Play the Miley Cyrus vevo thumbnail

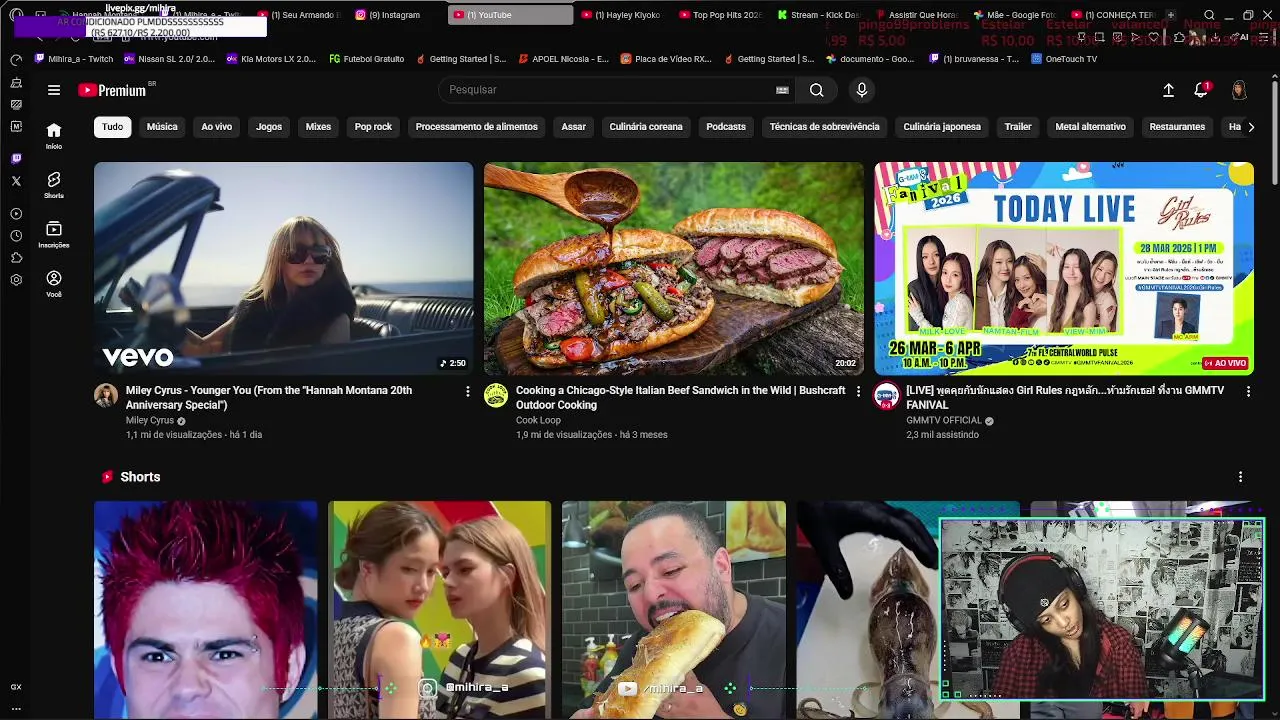click(284, 268)
